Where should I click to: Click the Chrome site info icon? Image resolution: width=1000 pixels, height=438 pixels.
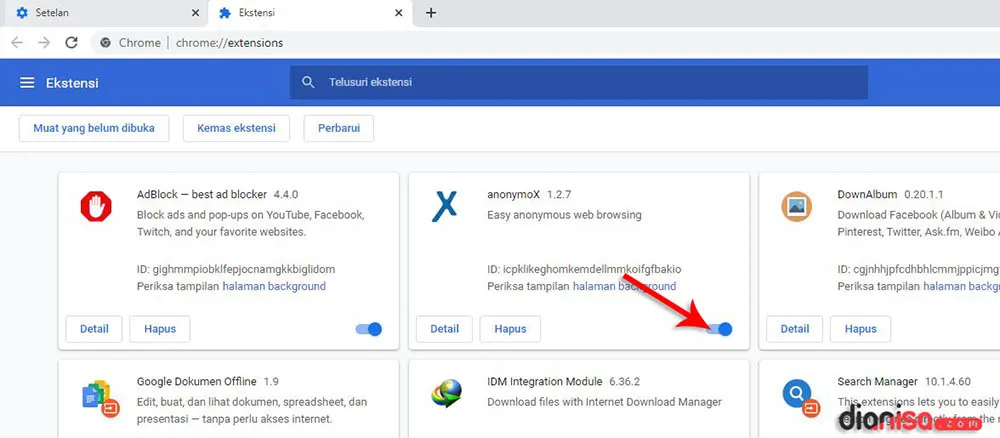coord(105,43)
